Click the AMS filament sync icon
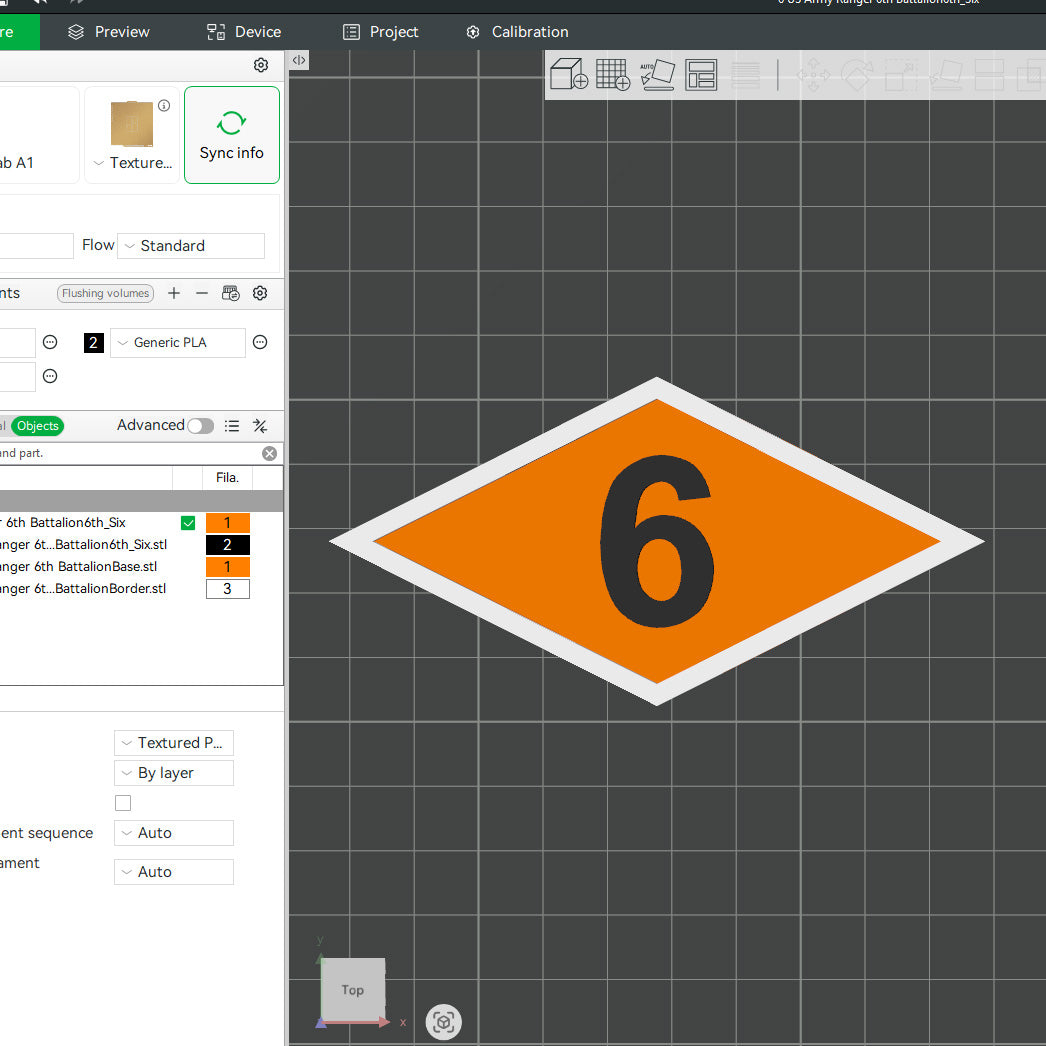This screenshot has height=1046, width=1046. (231, 293)
